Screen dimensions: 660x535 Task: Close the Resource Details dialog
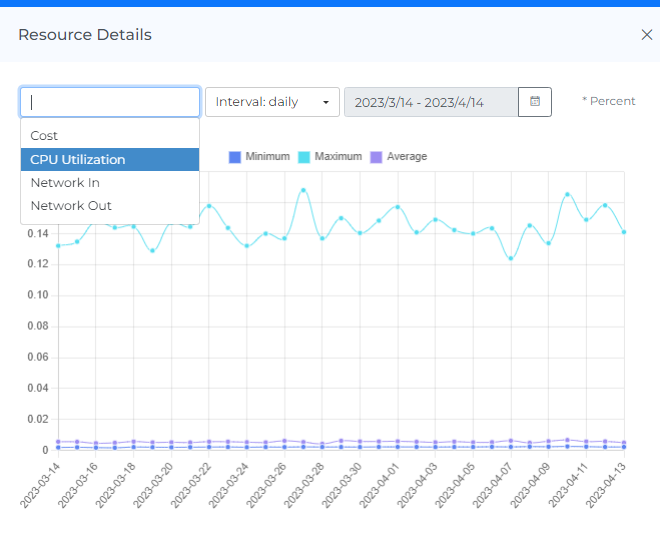coord(646,35)
